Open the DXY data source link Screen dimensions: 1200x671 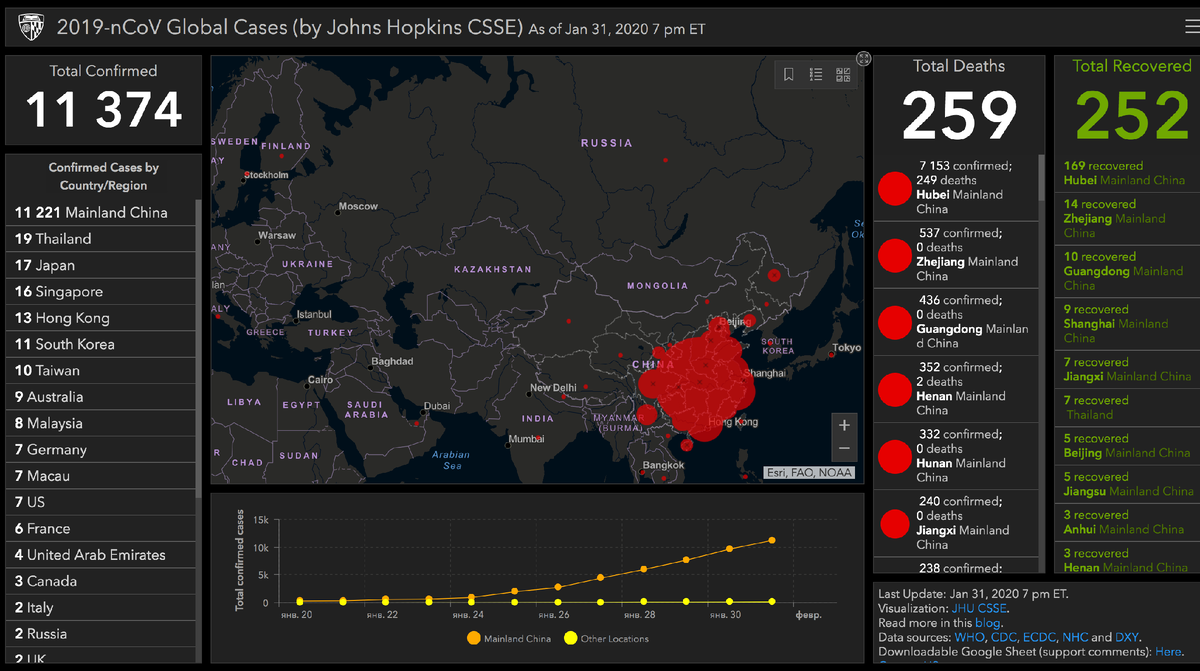tap(1126, 637)
